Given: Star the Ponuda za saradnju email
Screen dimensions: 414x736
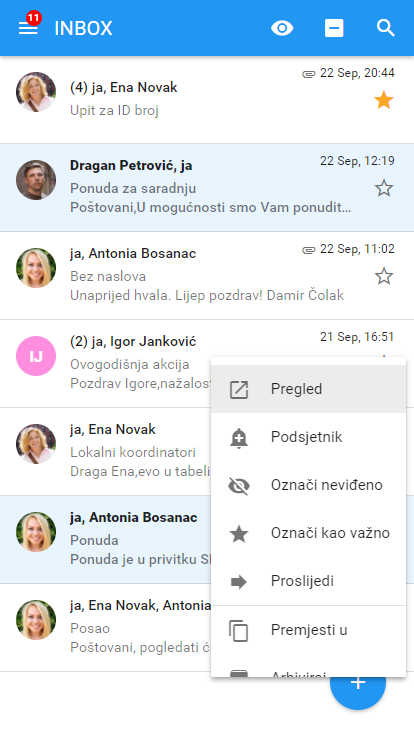Looking at the screenshot, I should (x=383, y=188).
